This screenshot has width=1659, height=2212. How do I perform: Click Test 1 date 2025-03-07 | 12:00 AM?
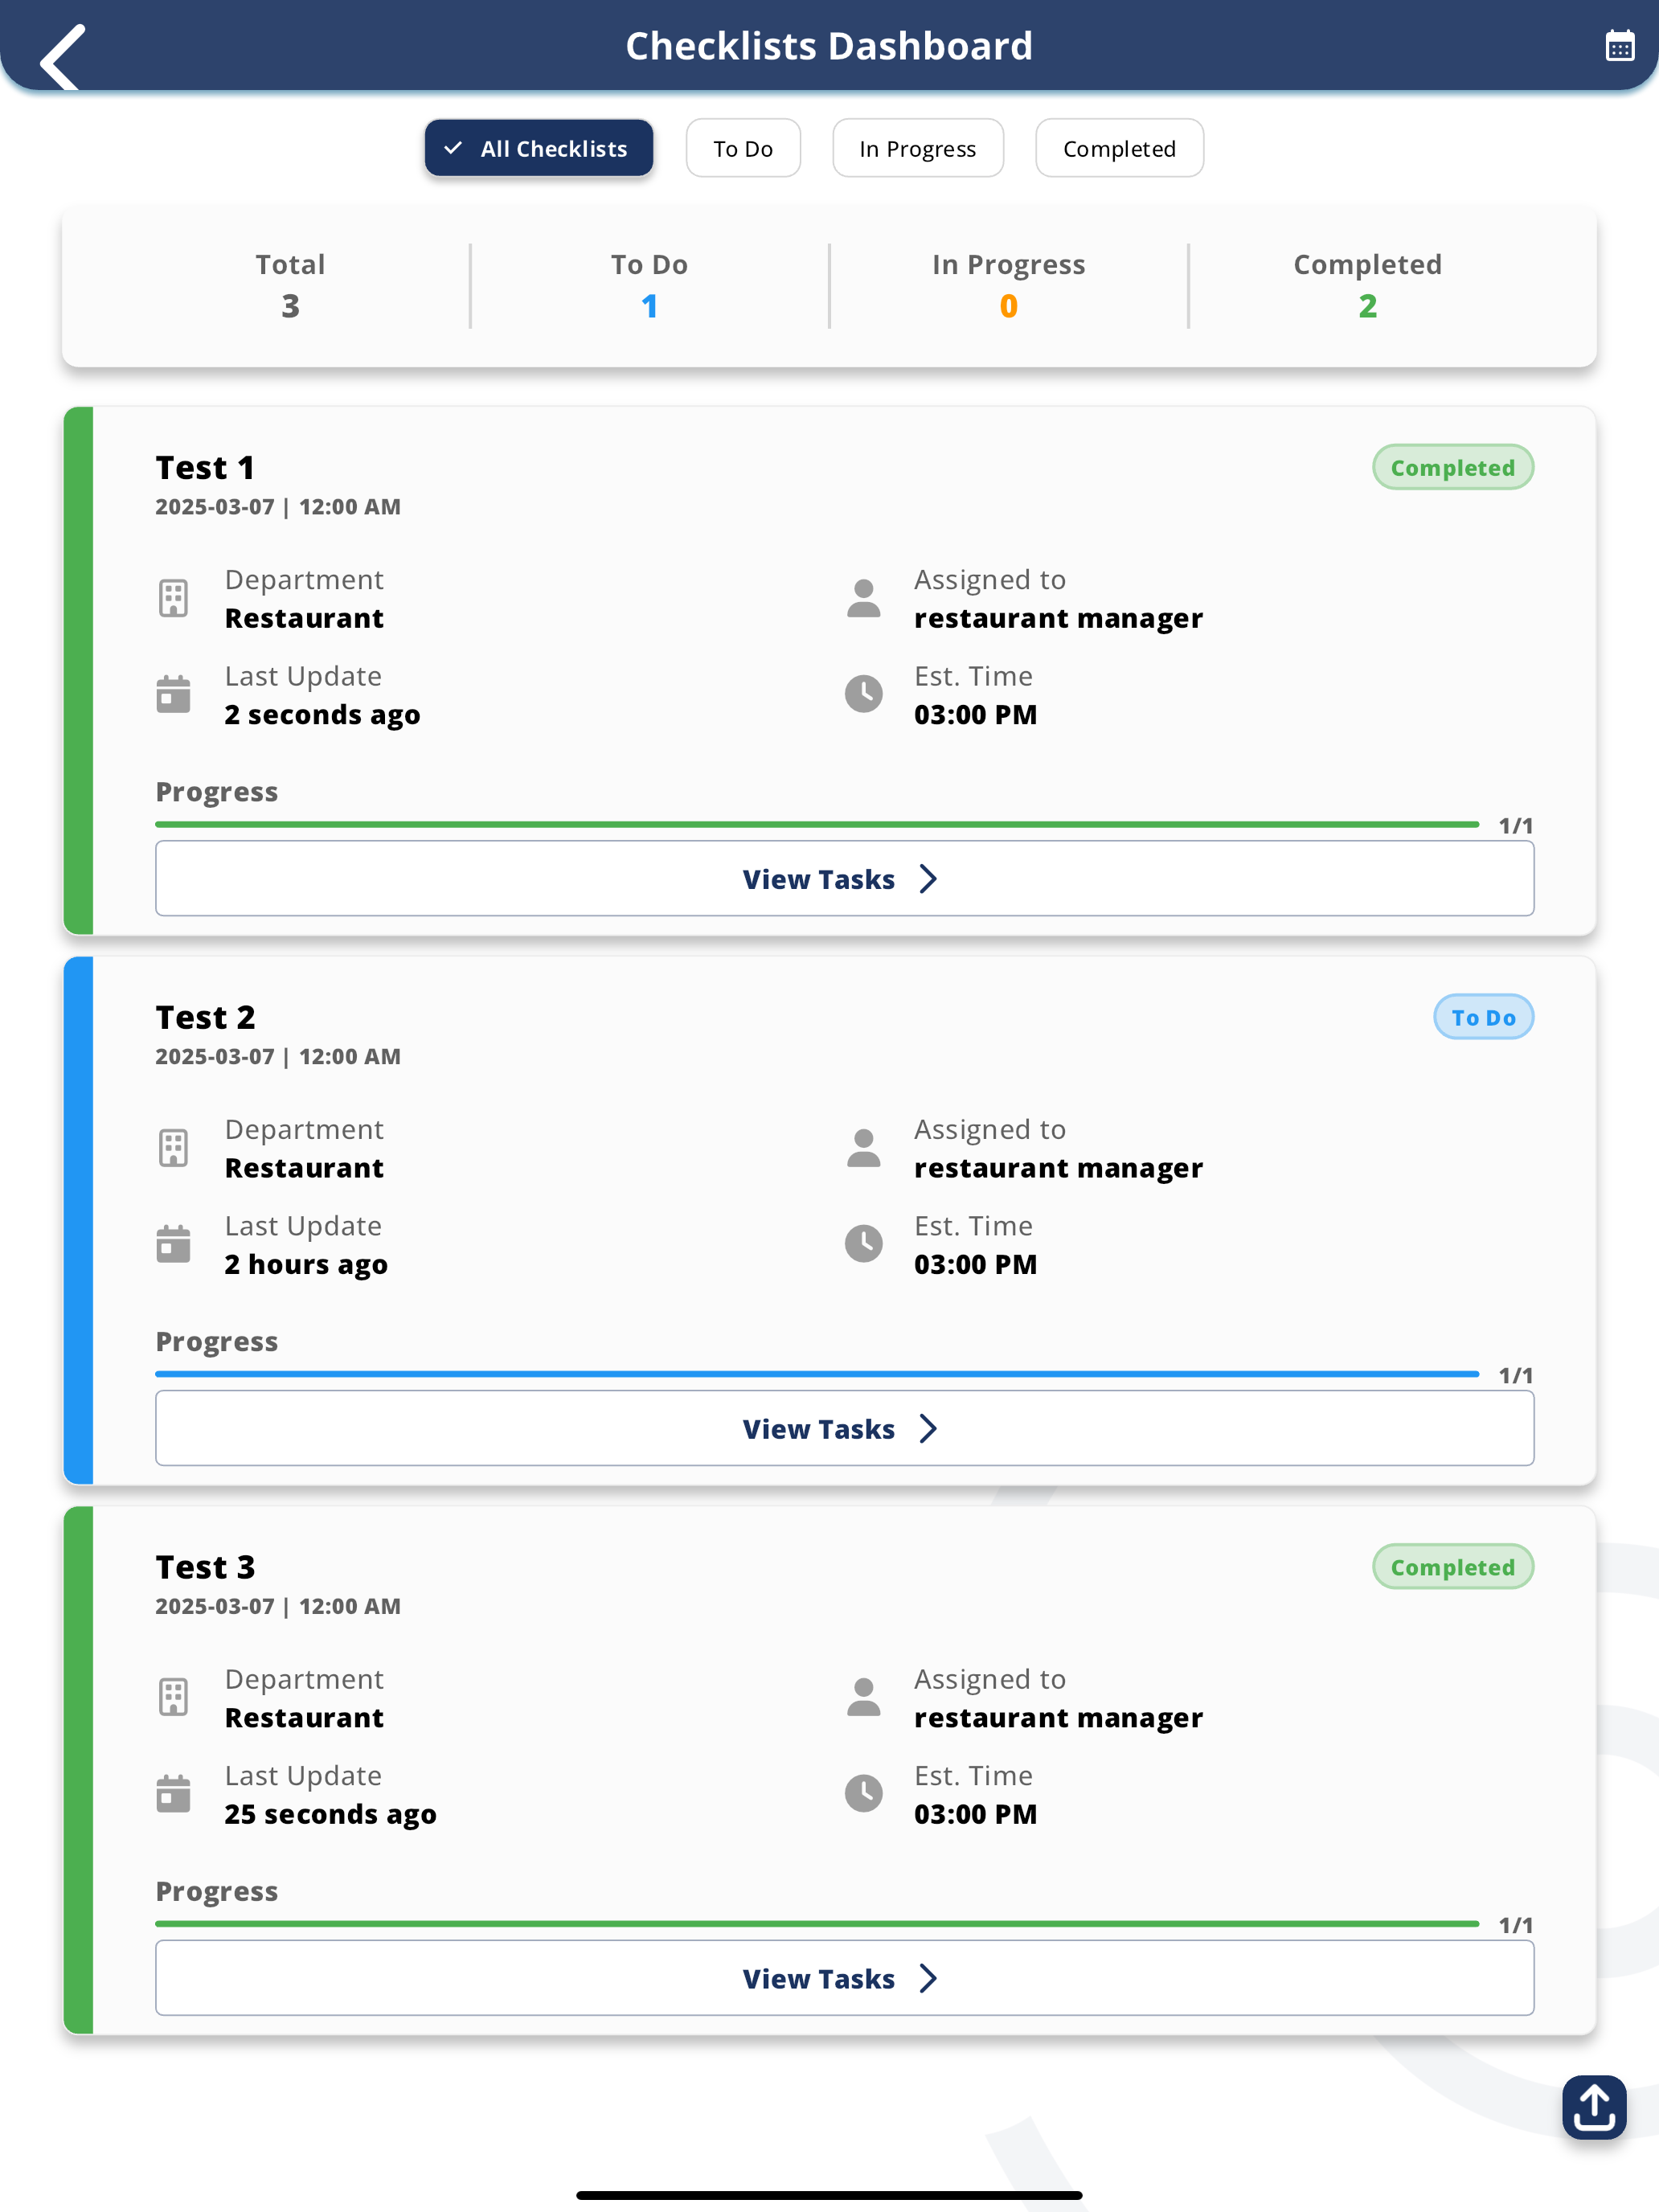[278, 507]
